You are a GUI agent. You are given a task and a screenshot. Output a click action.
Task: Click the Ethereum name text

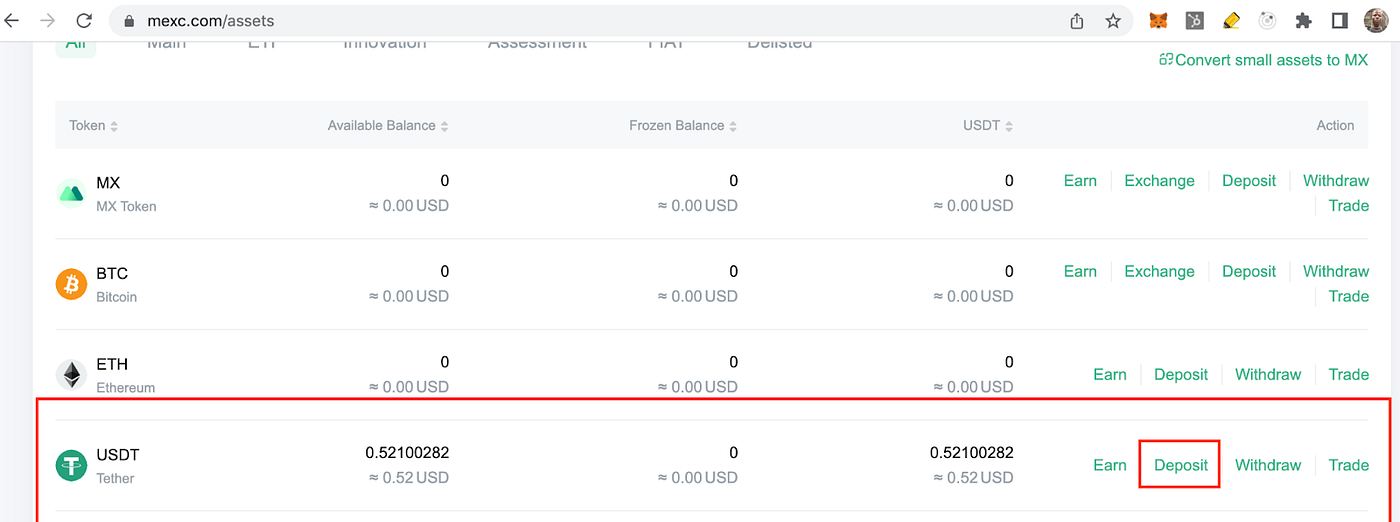click(126, 388)
